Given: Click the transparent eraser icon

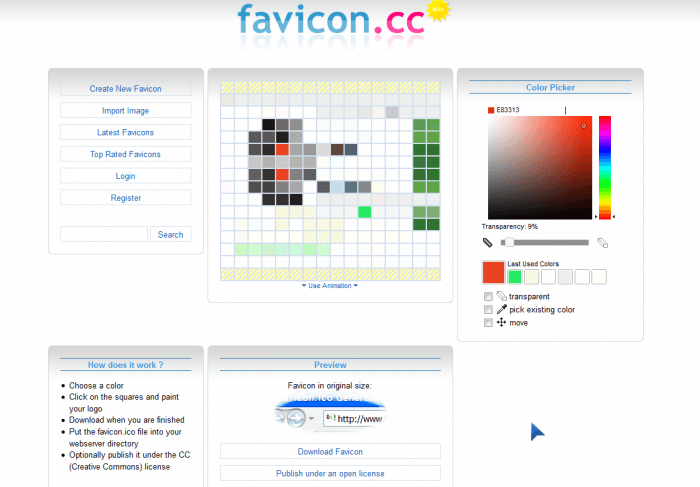Looking at the screenshot, I should click(501, 296).
